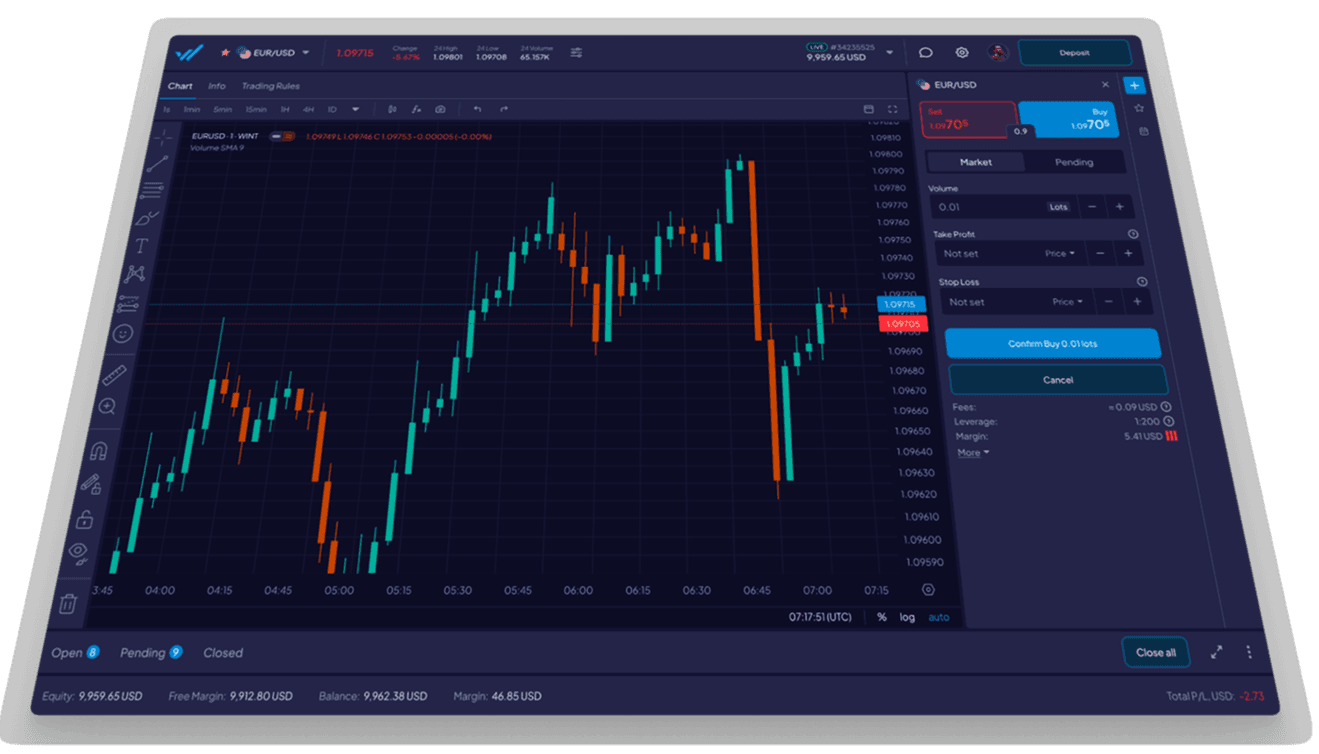Open favorites star in right sidebar
1319x754 pixels.
[x=1139, y=108]
